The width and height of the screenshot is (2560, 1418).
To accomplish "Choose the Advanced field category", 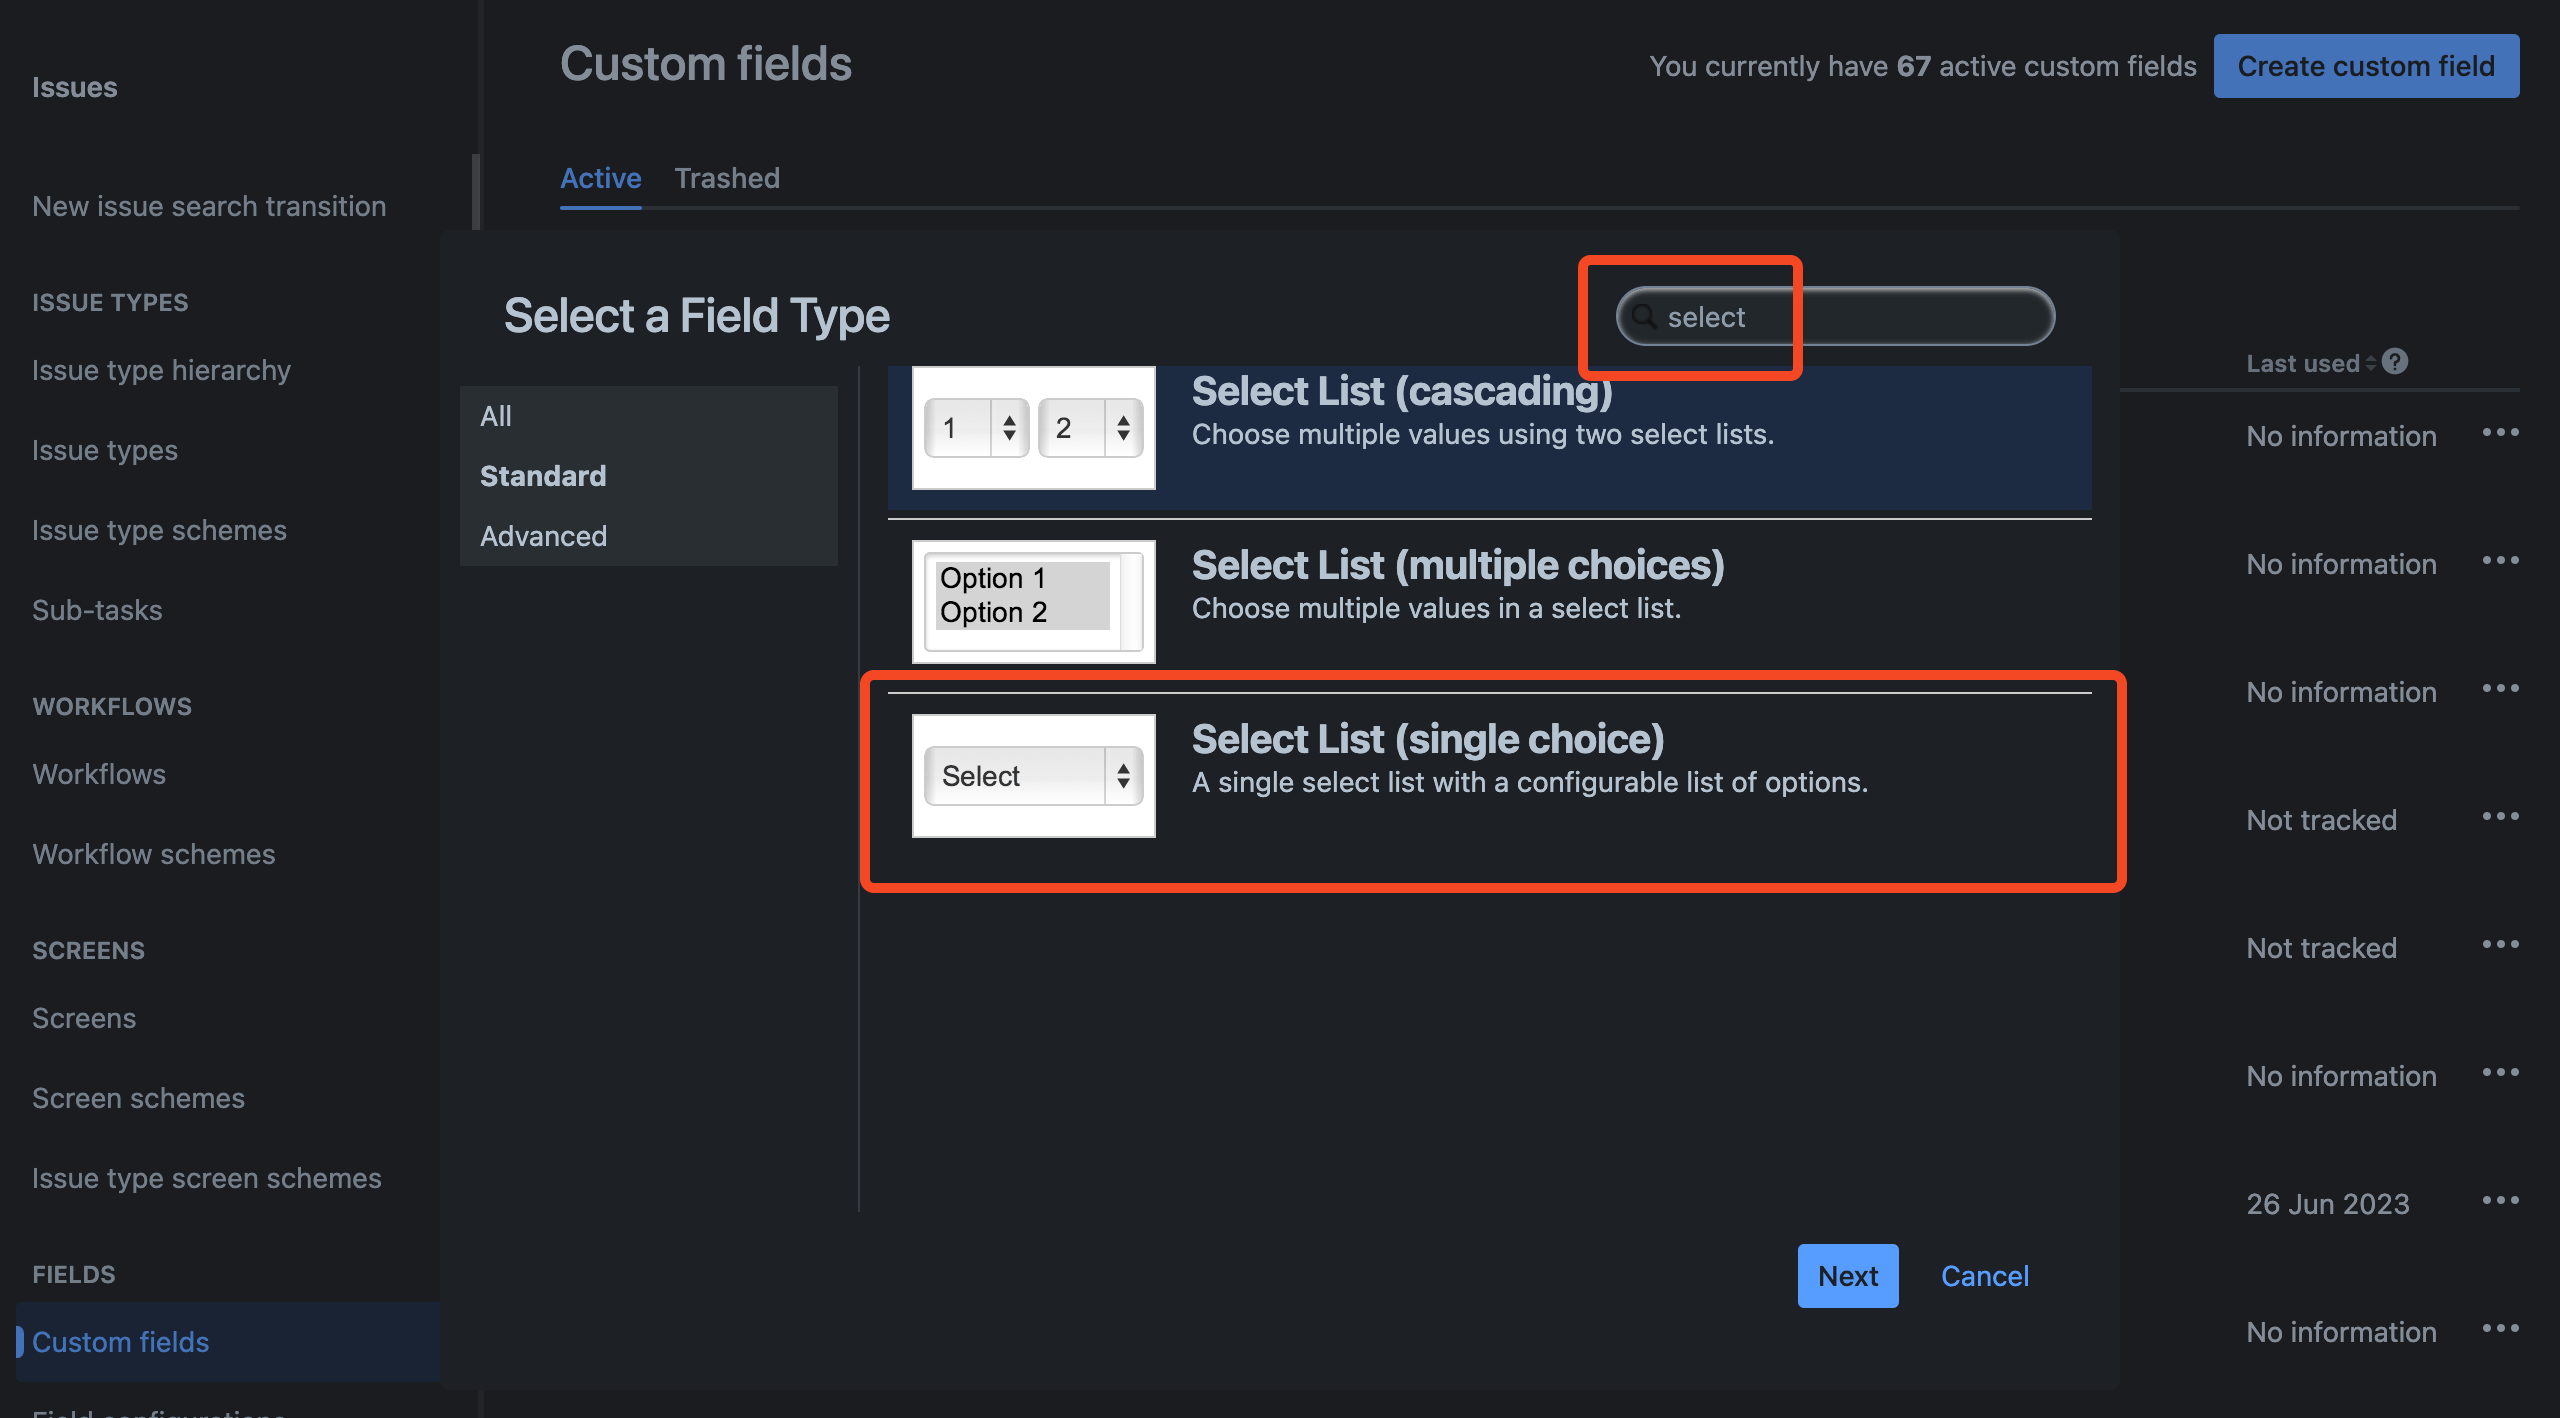I will [x=648, y=536].
